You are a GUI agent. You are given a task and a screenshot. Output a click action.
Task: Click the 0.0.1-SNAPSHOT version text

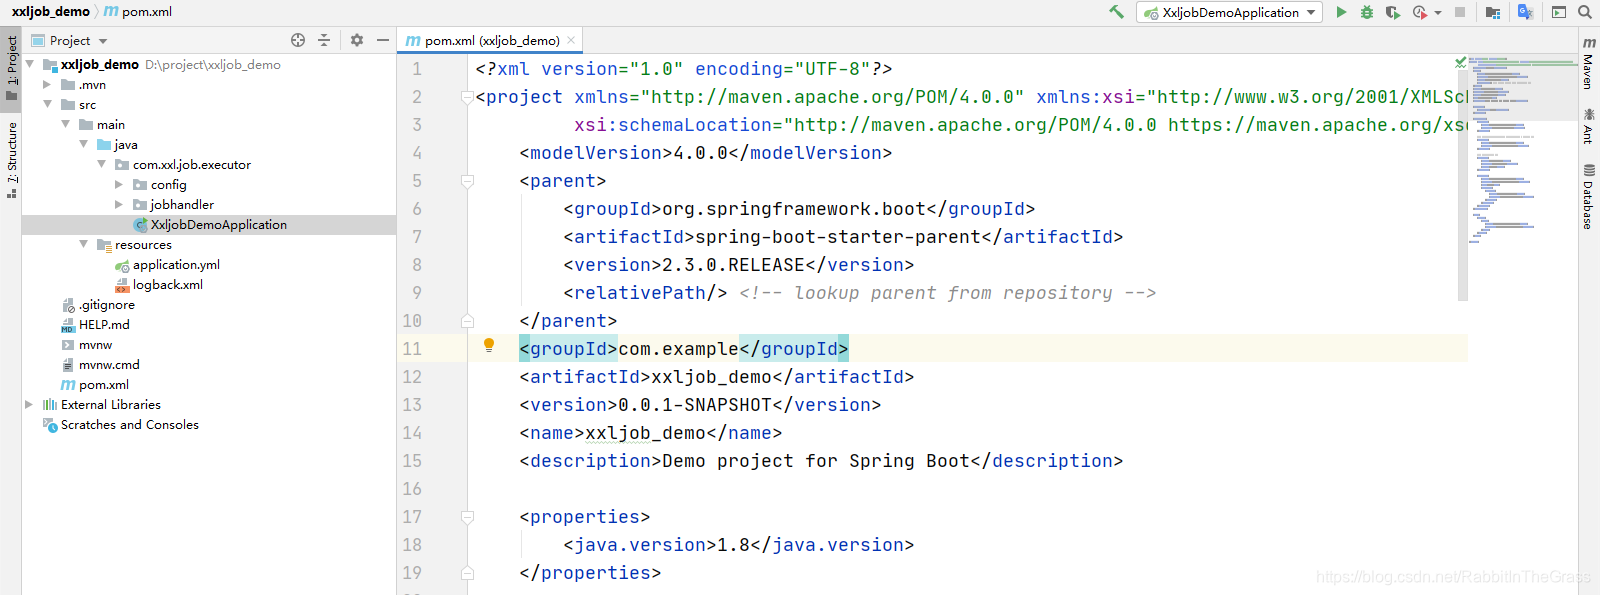695,405
